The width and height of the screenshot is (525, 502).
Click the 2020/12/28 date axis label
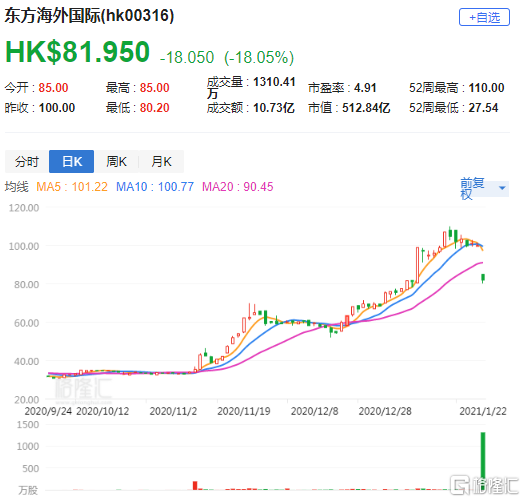point(385,411)
